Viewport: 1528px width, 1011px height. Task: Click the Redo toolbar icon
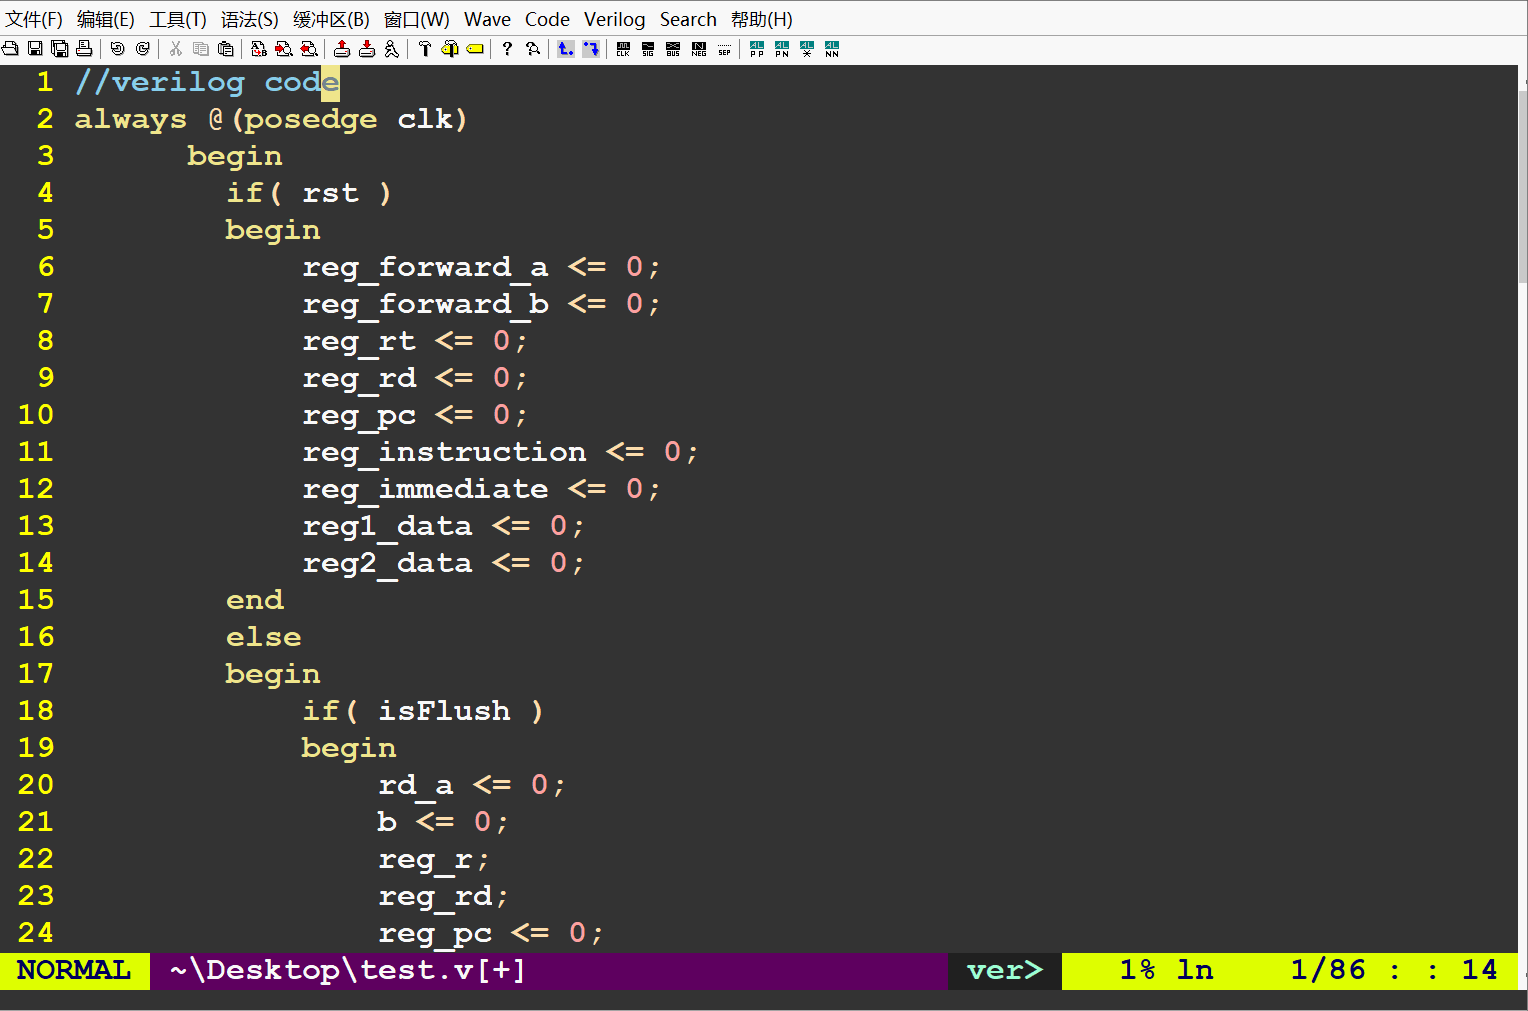(143, 49)
